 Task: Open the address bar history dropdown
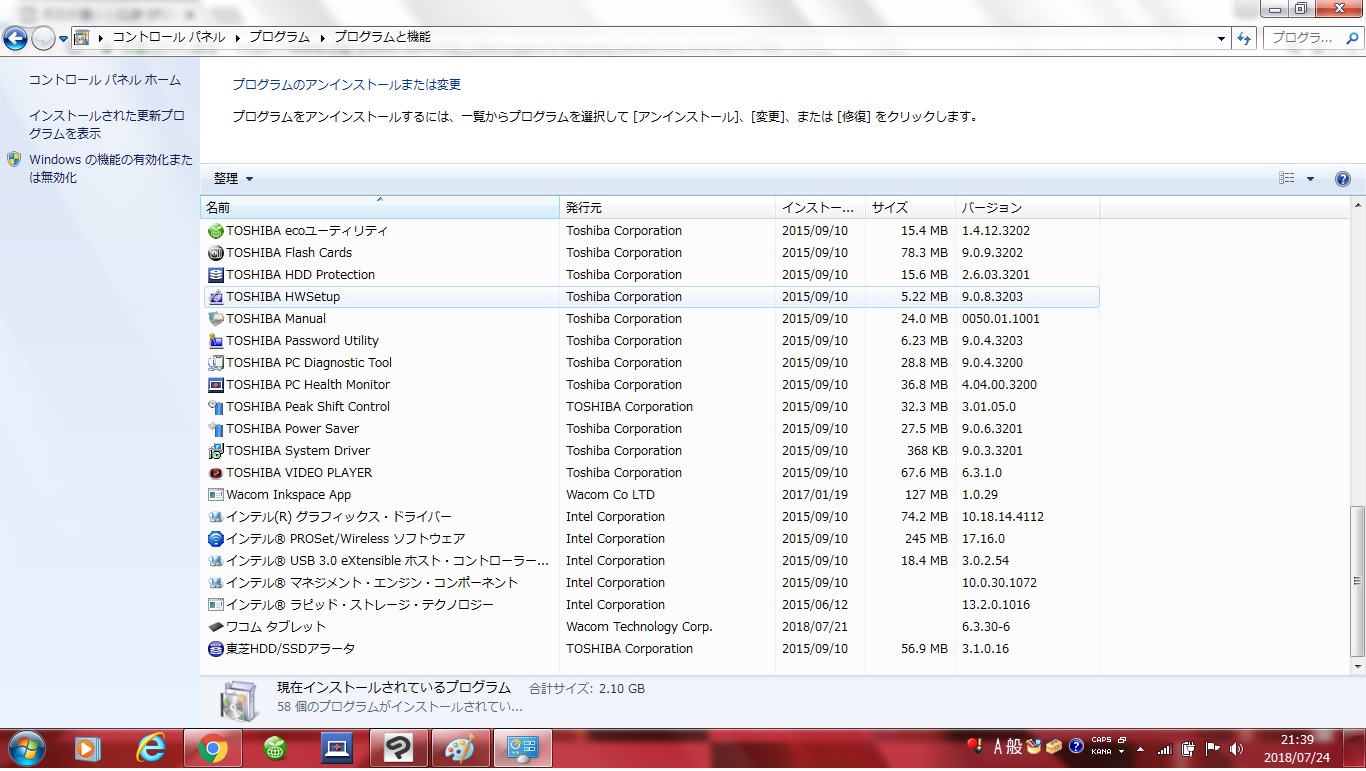pyautogui.click(x=1222, y=38)
